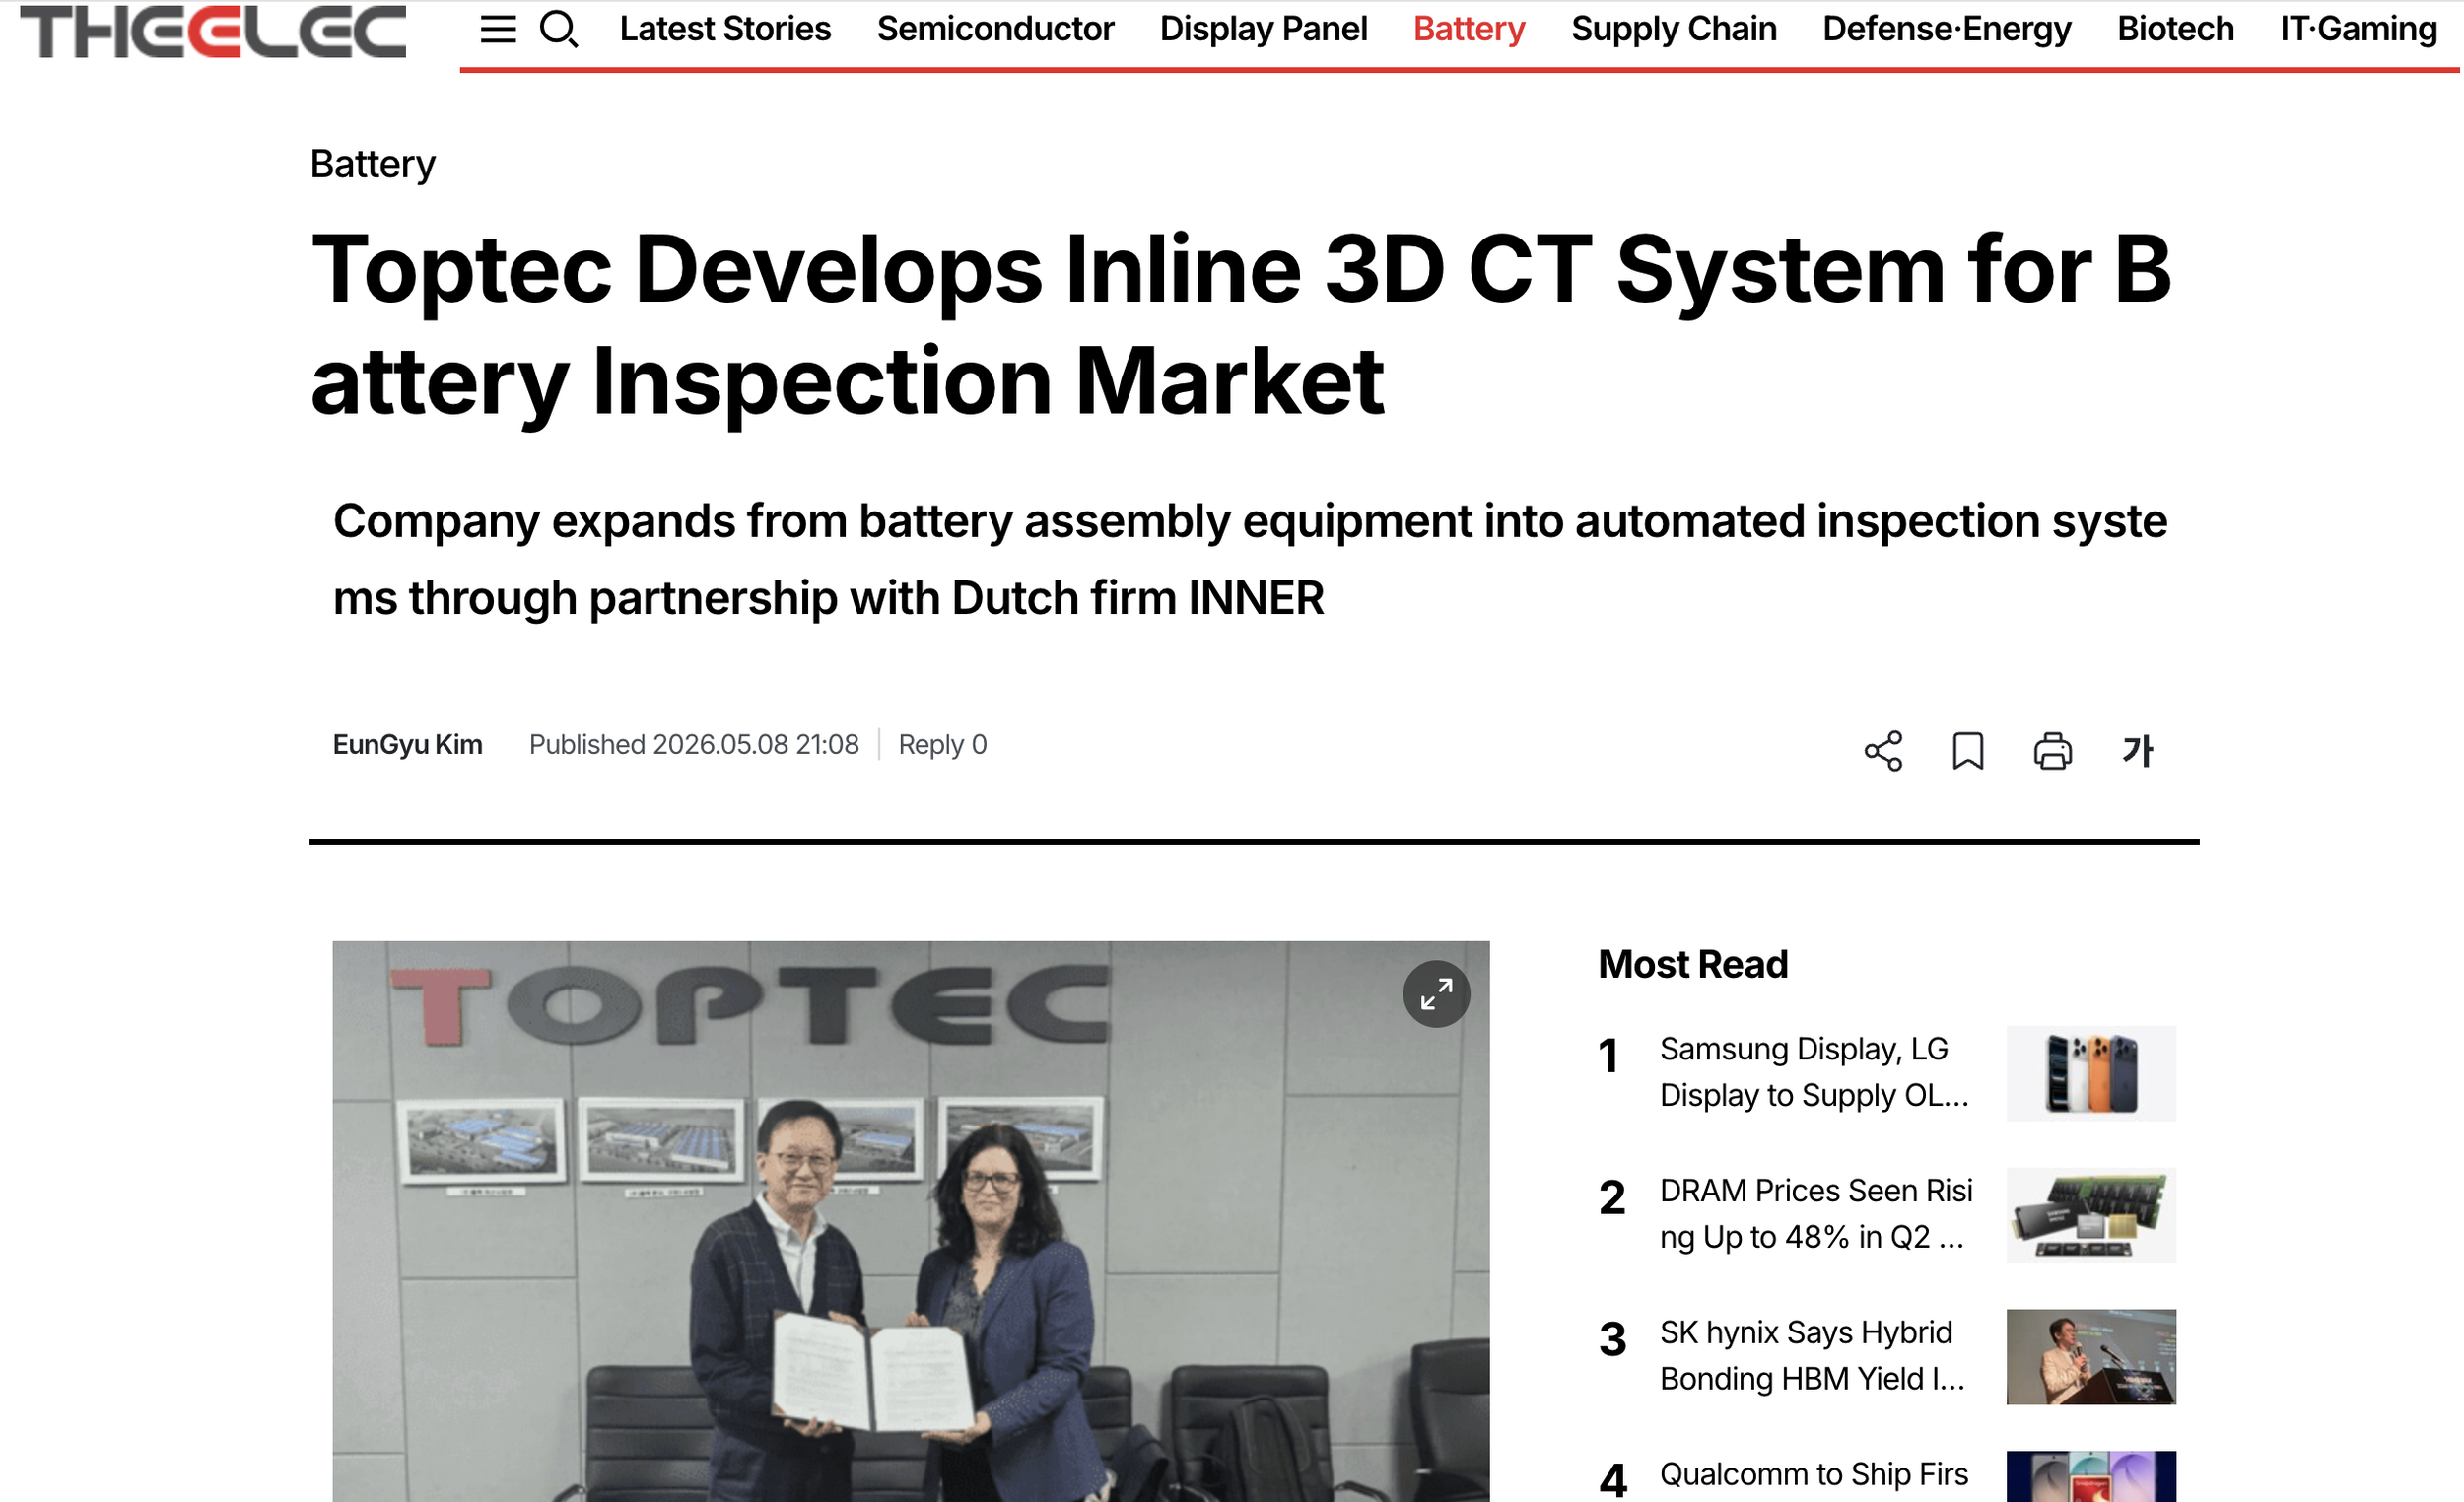Open SK hynix Hybrid Bonding story
The width and height of the screenshot is (2464, 1502).
(x=1812, y=1356)
